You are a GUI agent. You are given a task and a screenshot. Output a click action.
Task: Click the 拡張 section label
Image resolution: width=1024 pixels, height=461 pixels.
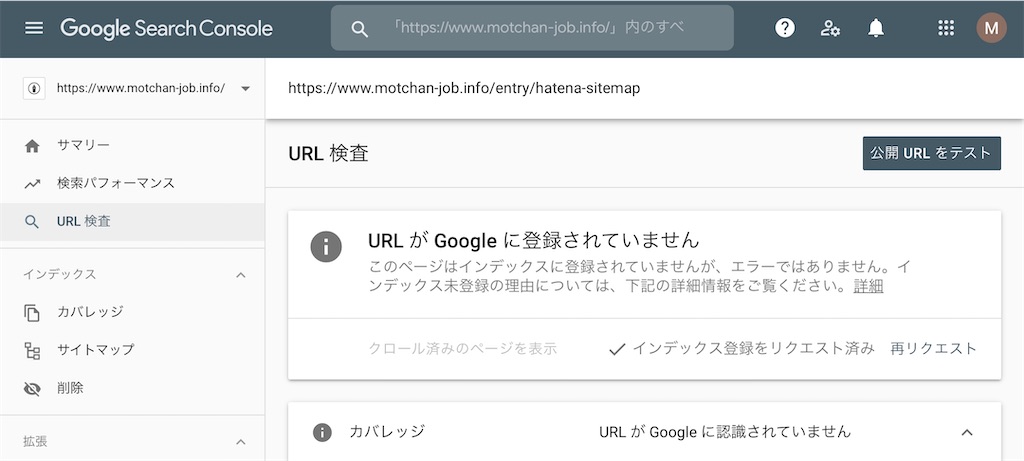[35, 442]
